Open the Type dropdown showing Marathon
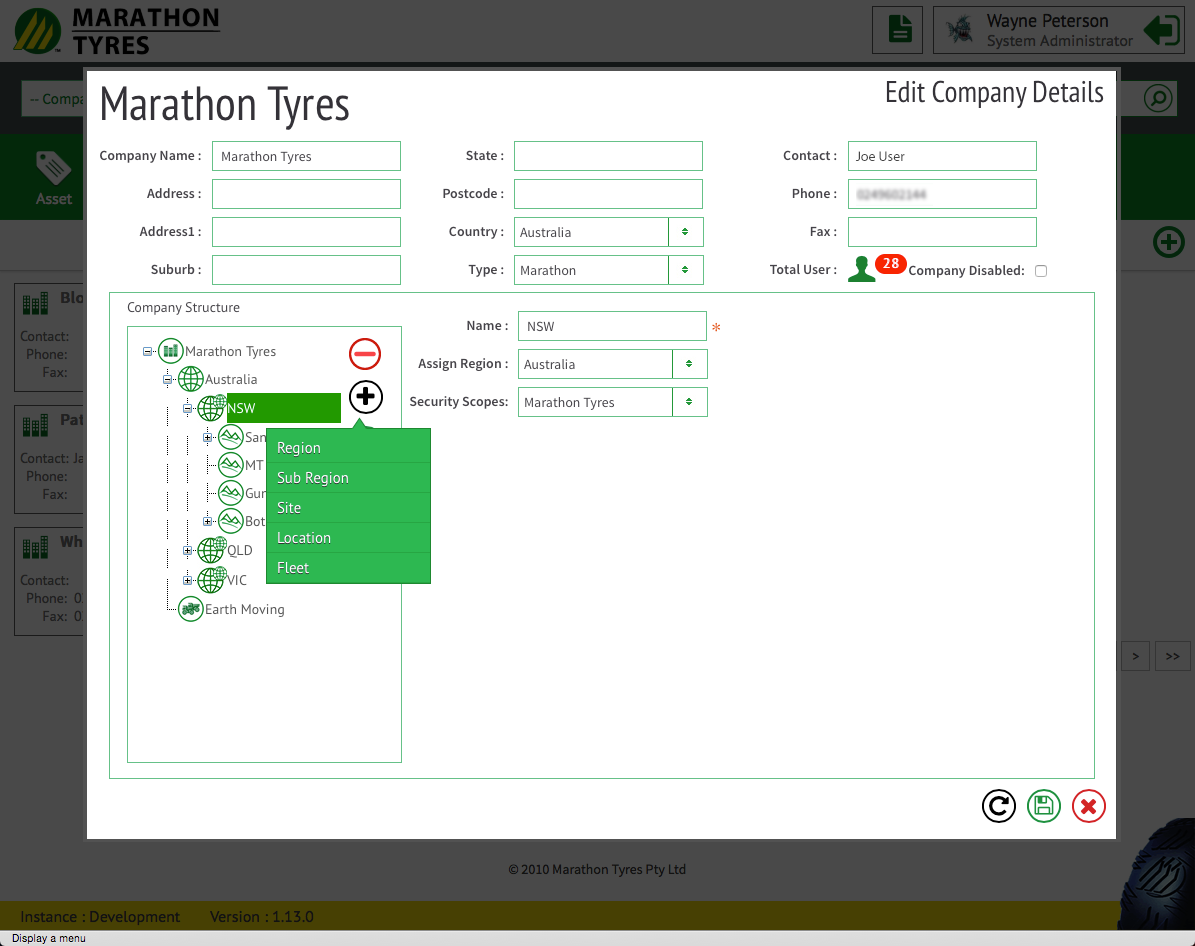1195x946 pixels. click(x=685, y=270)
